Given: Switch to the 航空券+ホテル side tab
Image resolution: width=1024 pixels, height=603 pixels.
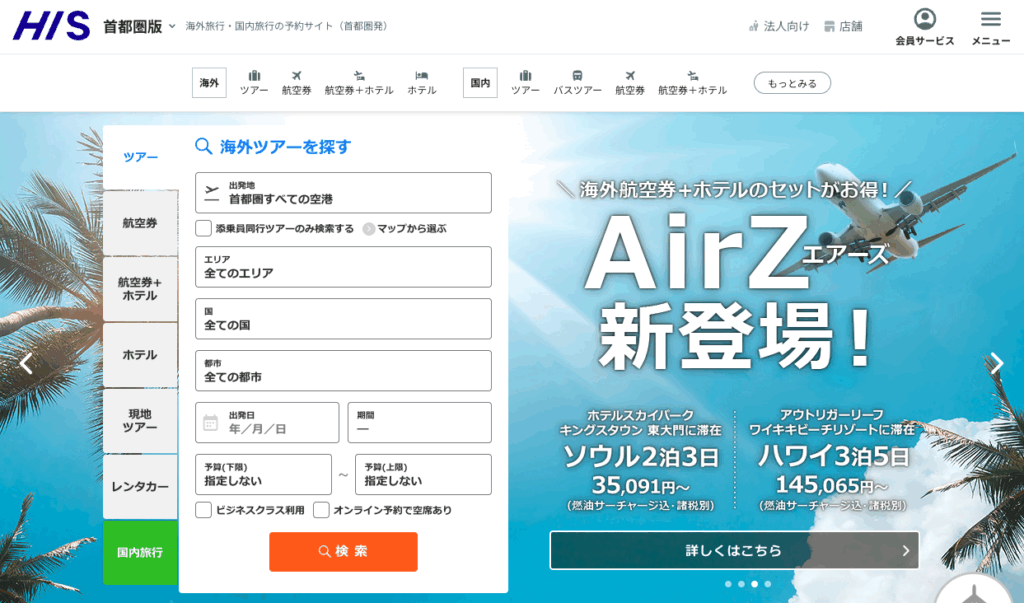Looking at the screenshot, I should (140, 289).
